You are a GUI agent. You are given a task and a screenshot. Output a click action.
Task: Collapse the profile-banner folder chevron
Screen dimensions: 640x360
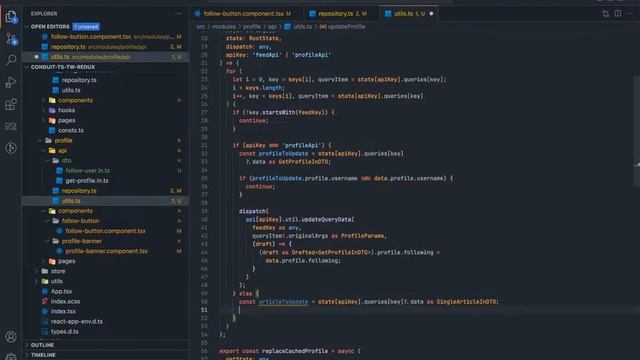(x=47, y=241)
